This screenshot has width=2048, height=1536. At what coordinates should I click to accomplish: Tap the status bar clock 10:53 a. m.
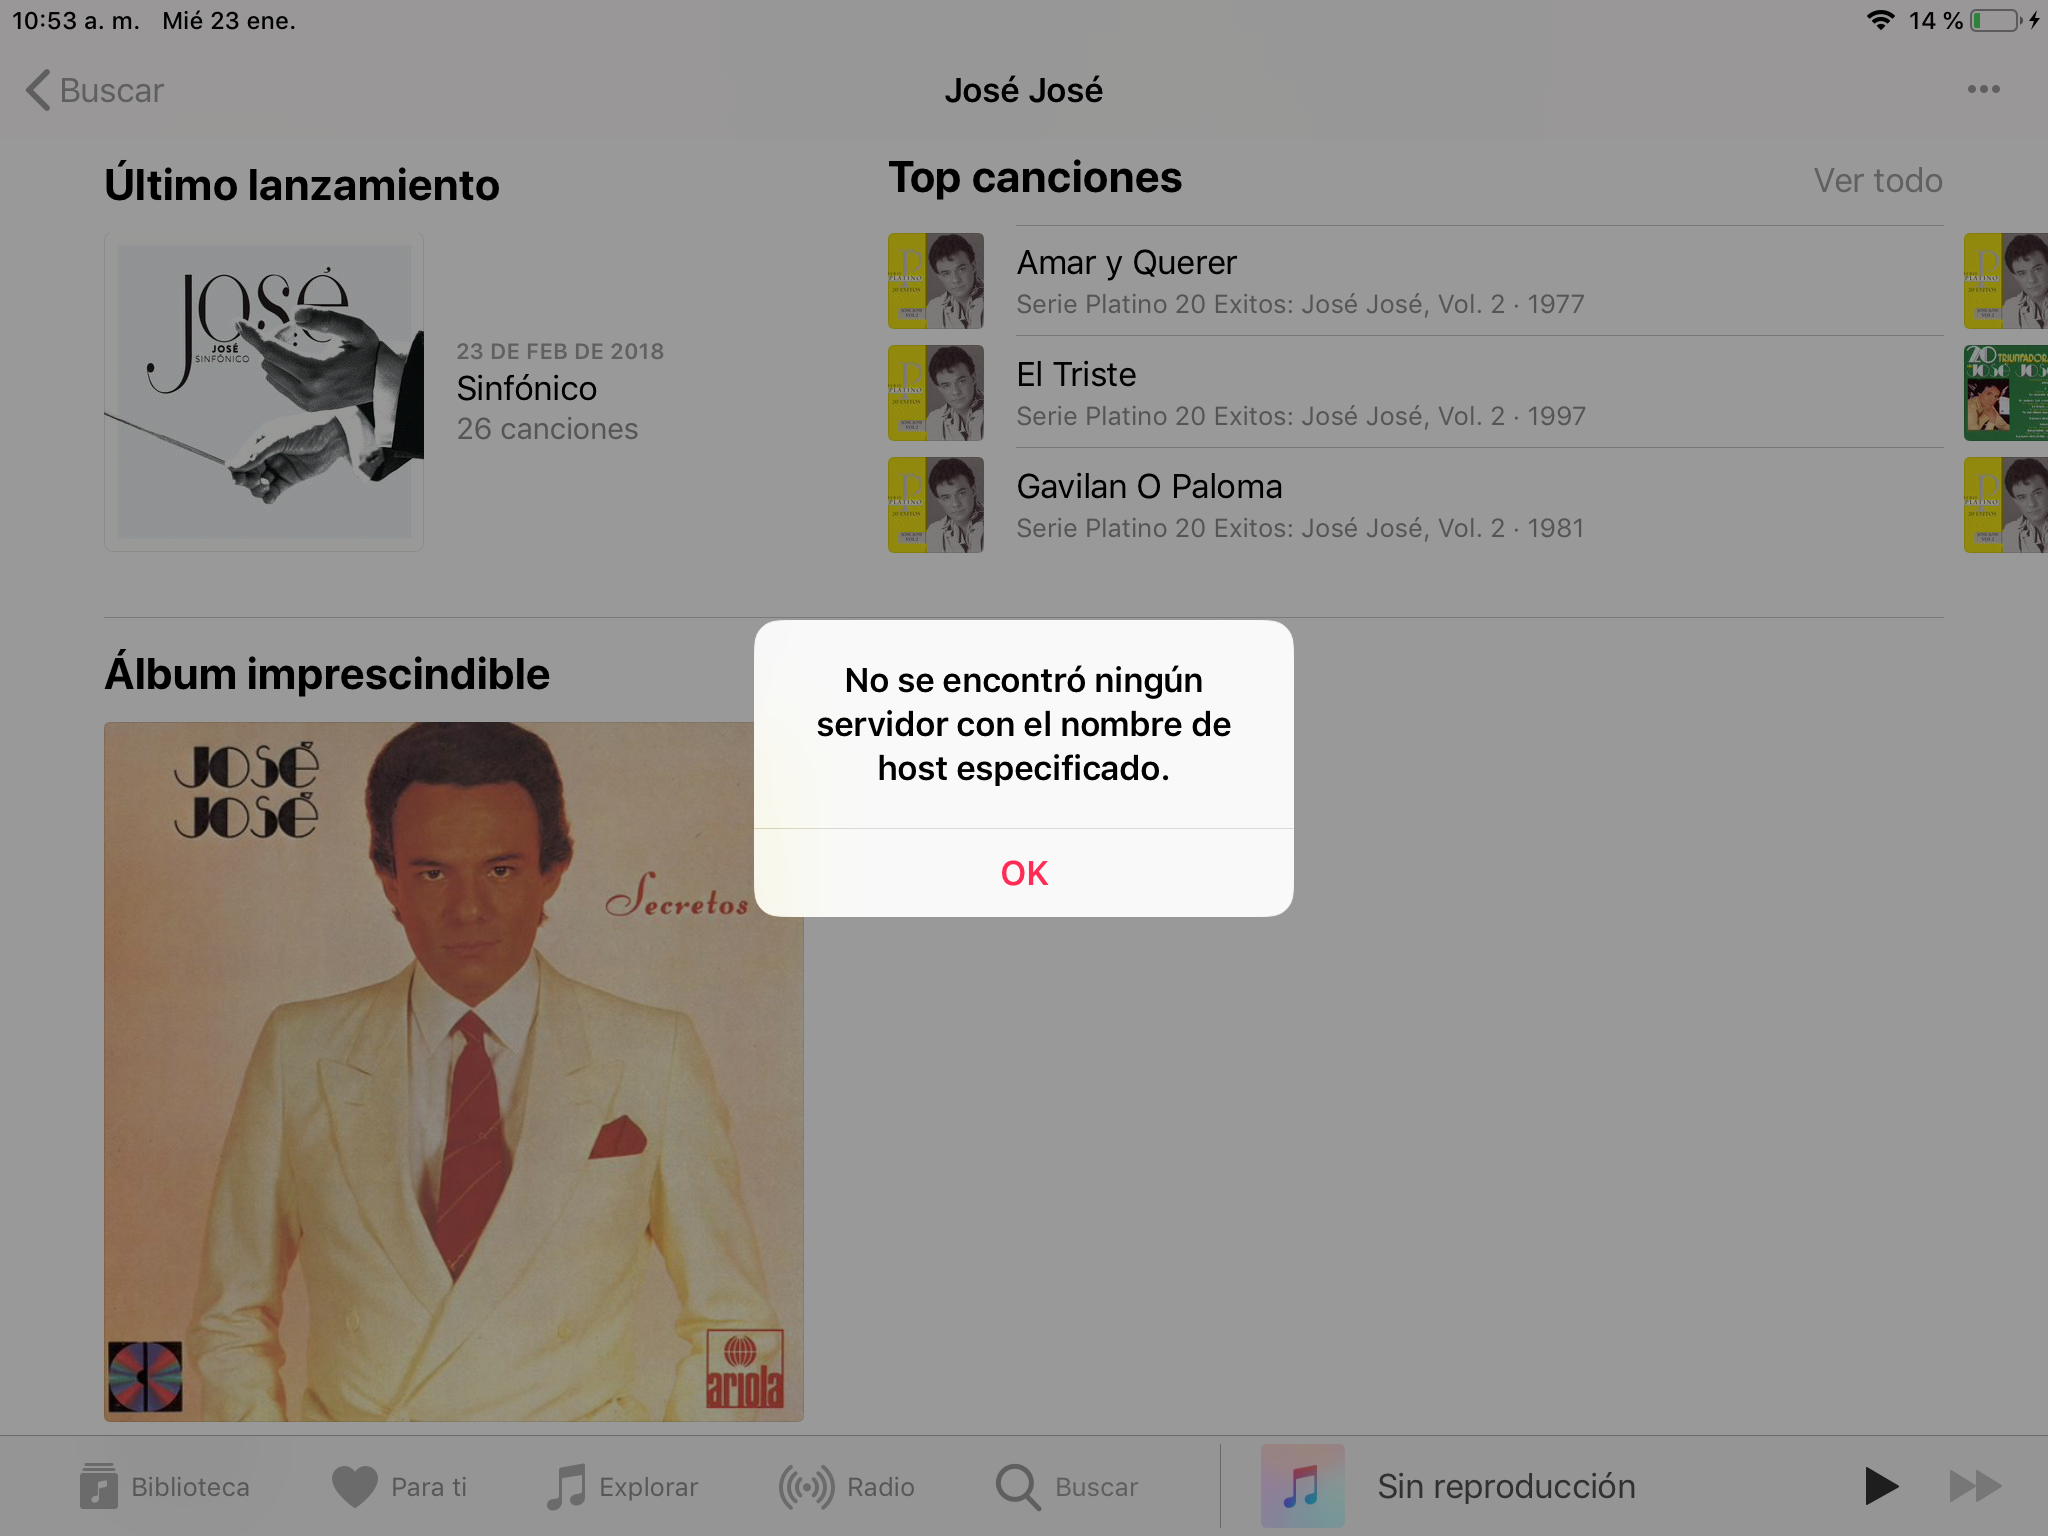76,20
